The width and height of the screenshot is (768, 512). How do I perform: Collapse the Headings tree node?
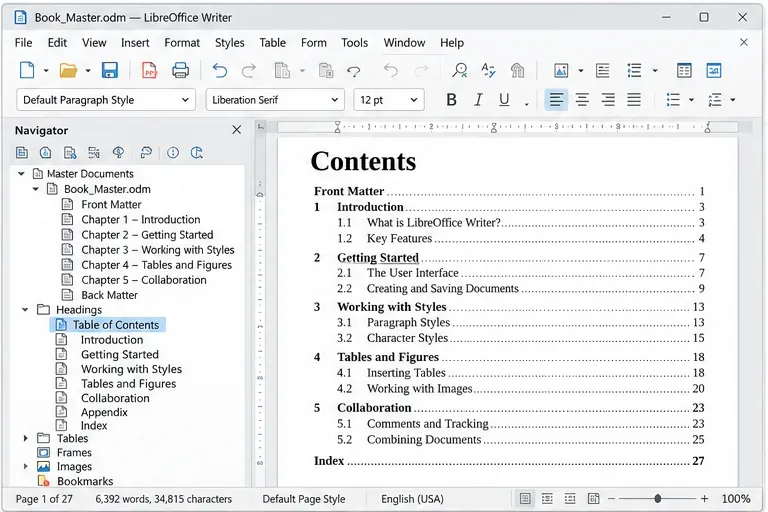(25, 310)
